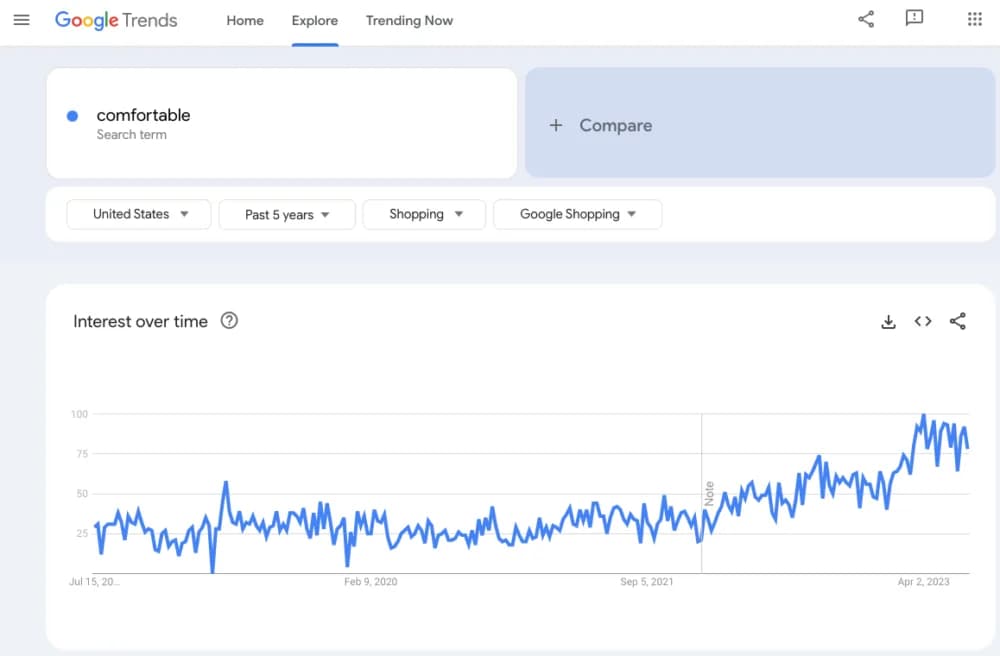The image size is (1000, 656).
Task: Show help for Interest over time
Action: coord(229,321)
